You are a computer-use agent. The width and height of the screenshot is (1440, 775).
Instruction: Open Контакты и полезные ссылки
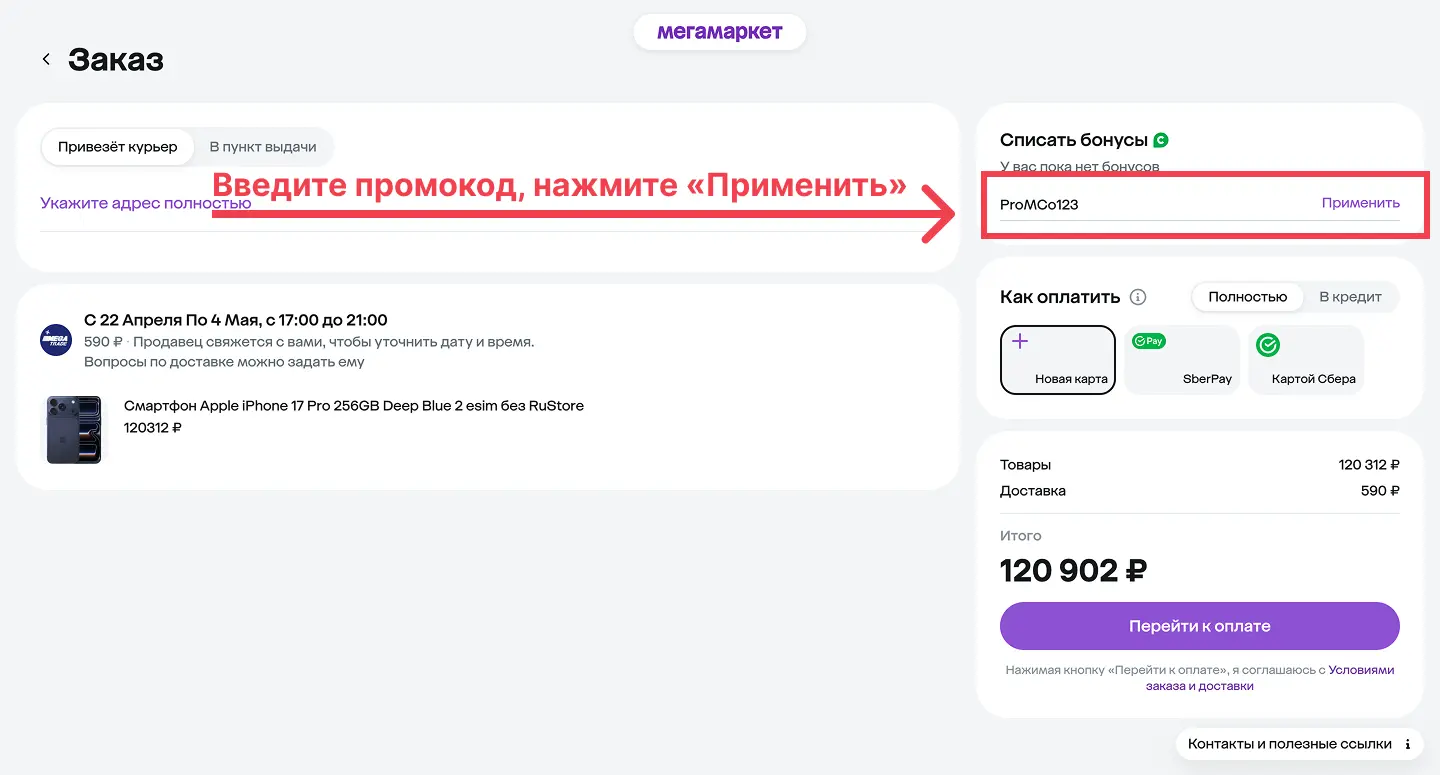[1299, 744]
